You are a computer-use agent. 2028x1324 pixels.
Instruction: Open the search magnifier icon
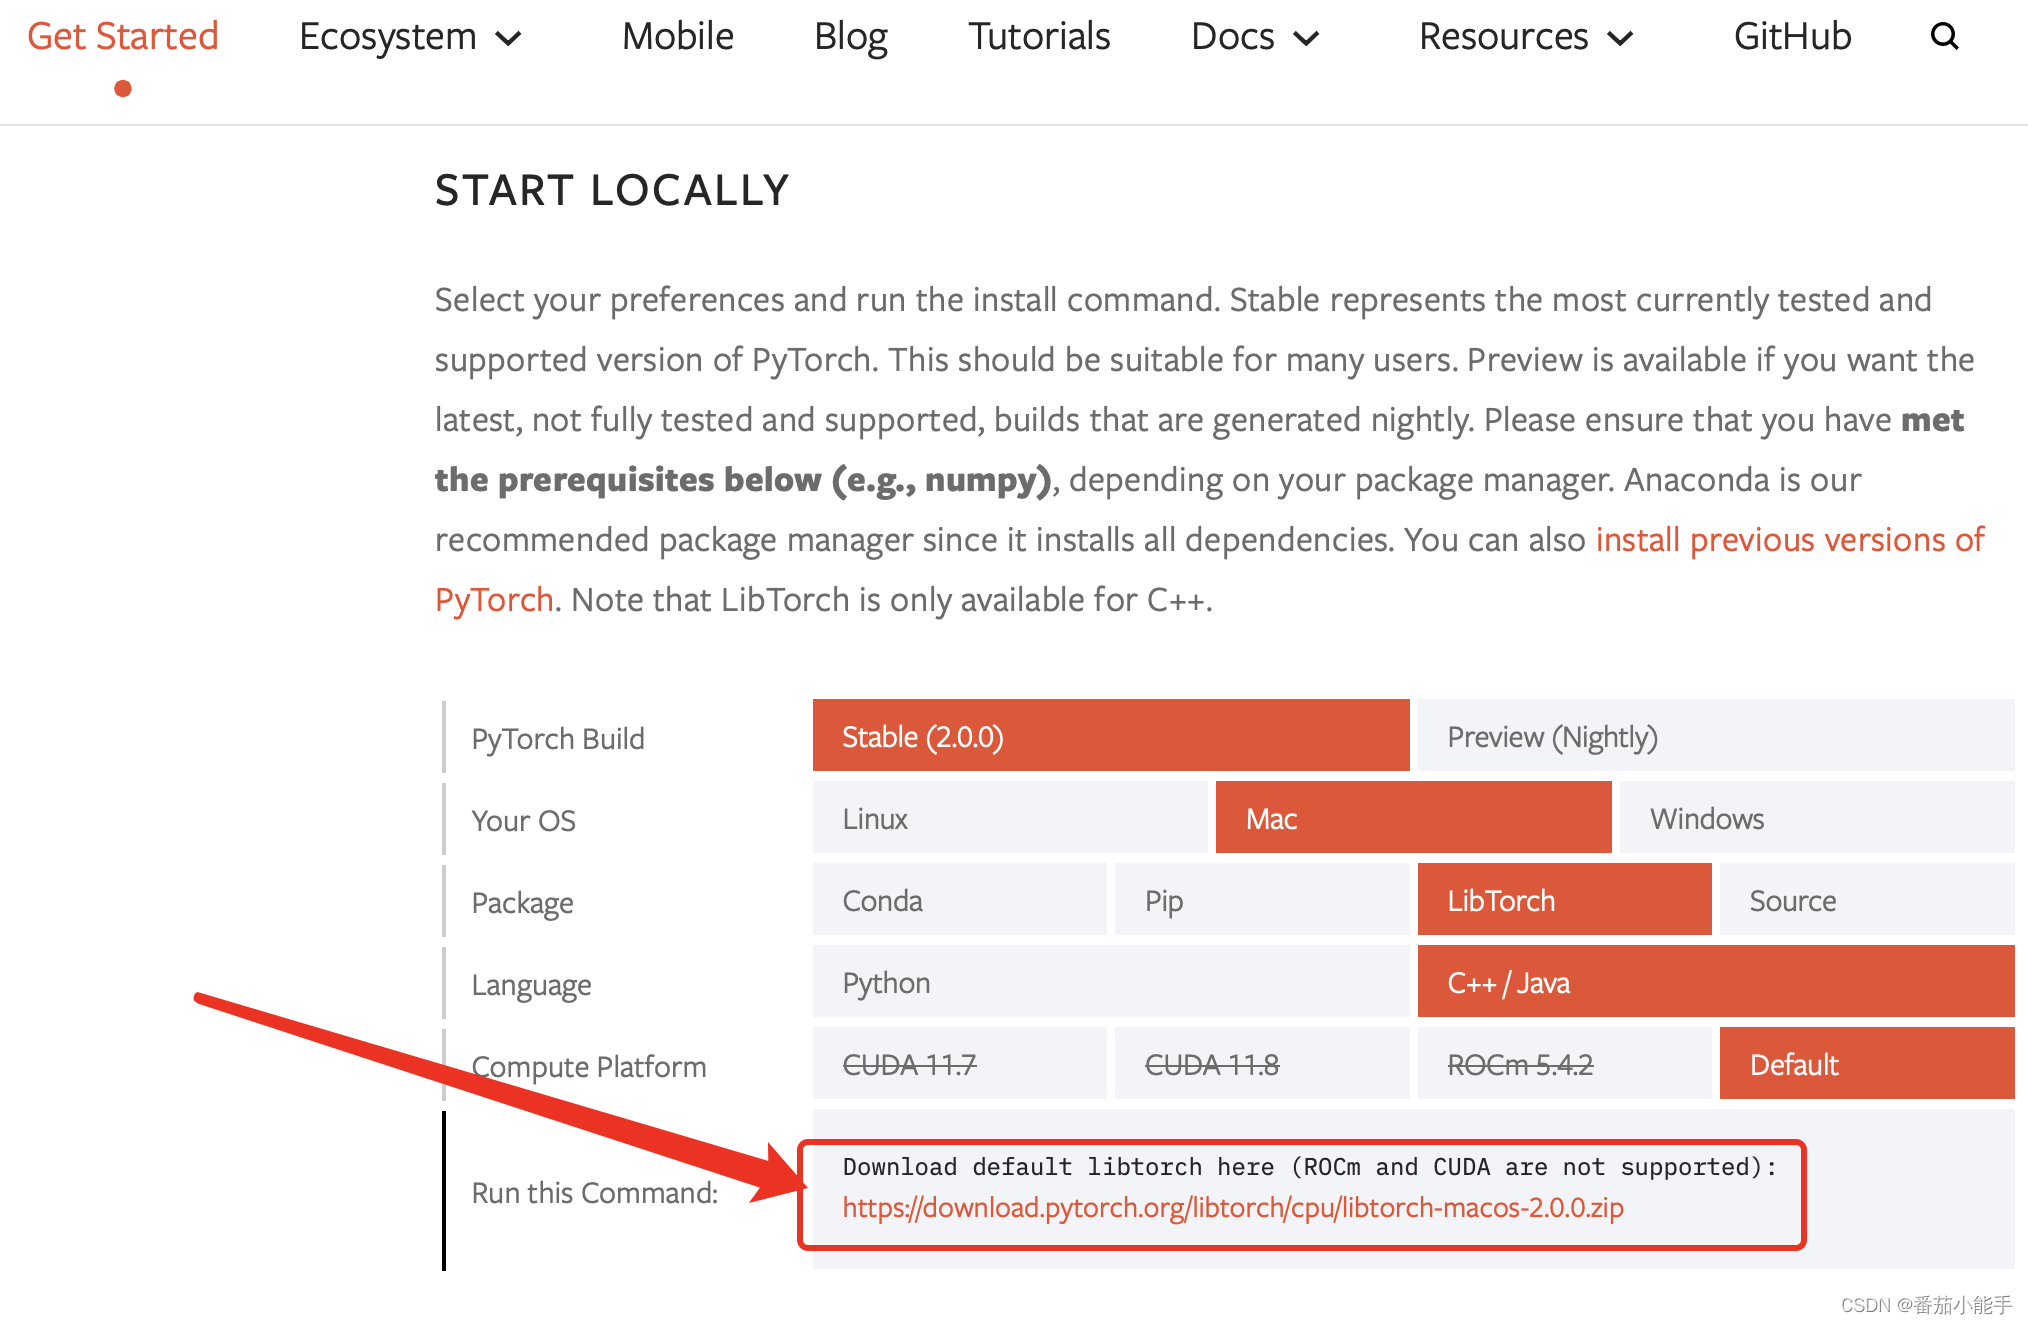1944,36
